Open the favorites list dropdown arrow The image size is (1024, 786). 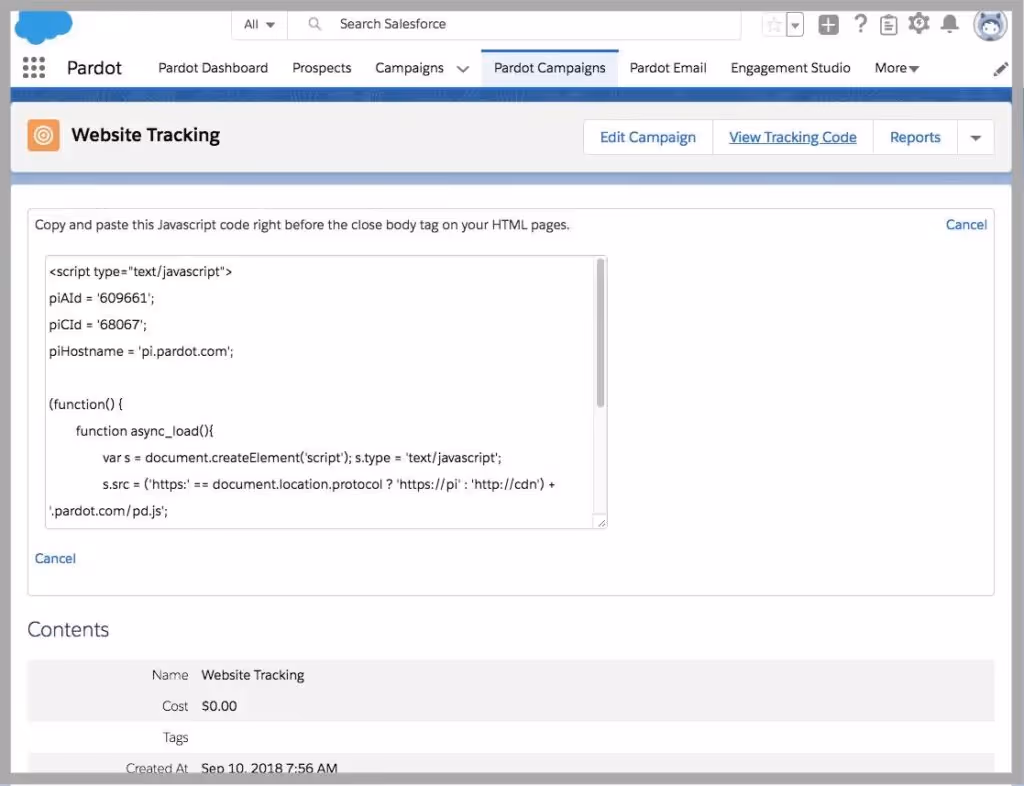[x=795, y=25]
